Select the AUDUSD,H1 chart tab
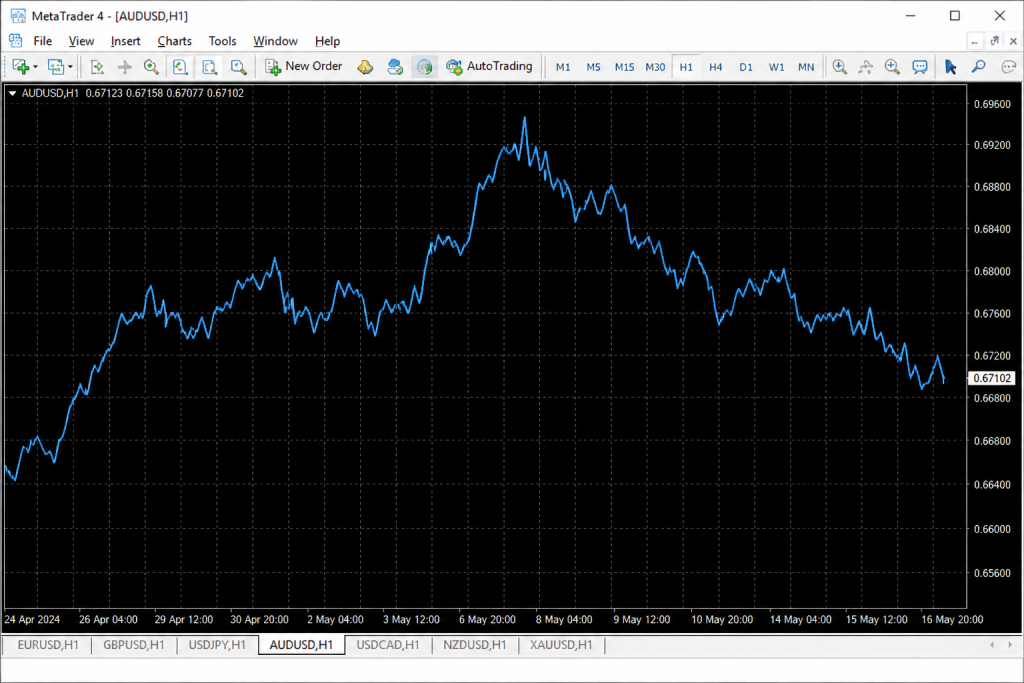1024x683 pixels. tap(301, 644)
